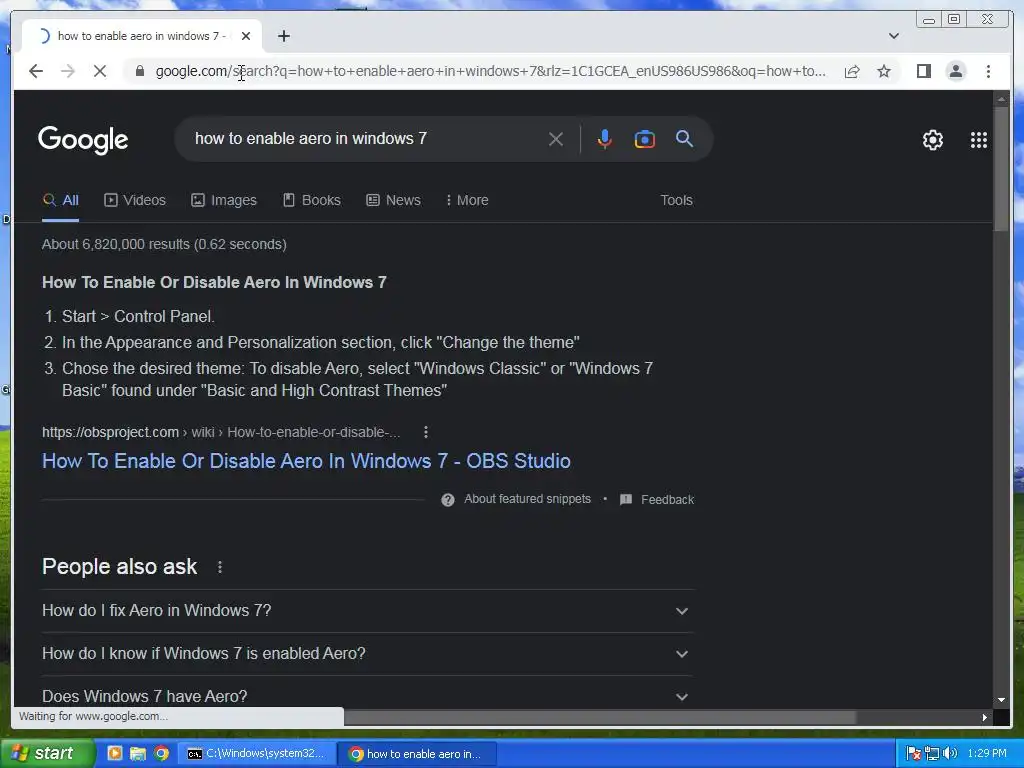
Task: Launch Chrome from quick launch
Action: pyautogui.click(x=161, y=754)
